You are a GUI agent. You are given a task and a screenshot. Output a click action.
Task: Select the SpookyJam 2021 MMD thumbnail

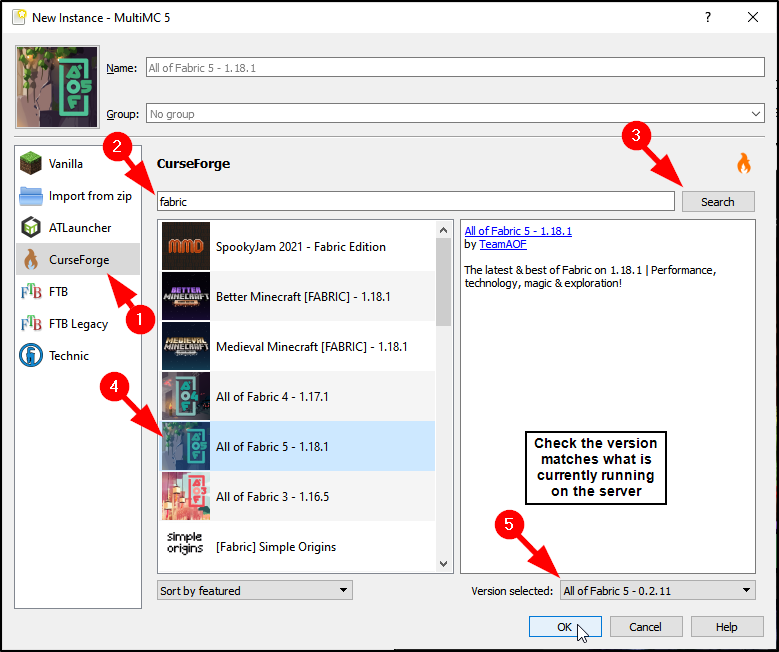click(x=186, y=246)
